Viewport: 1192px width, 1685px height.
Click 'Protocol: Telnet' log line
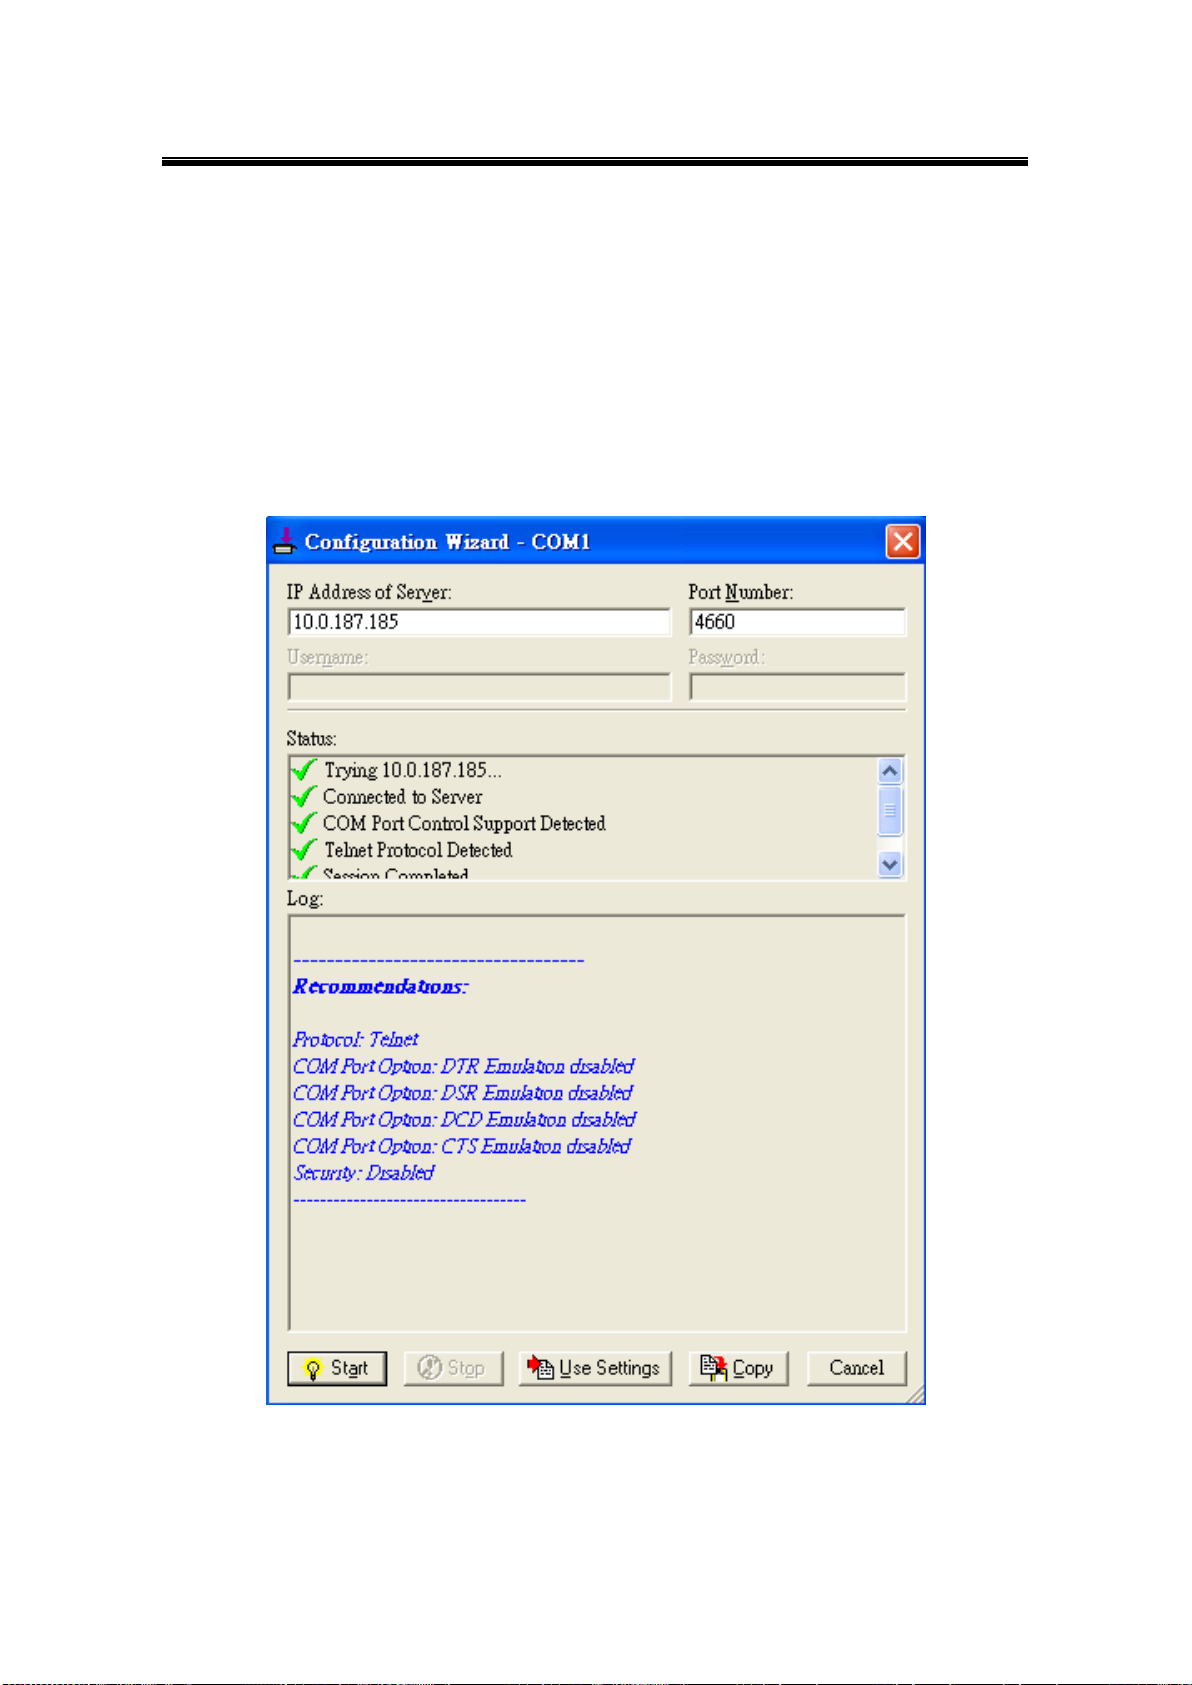[x=356, y=1040]
